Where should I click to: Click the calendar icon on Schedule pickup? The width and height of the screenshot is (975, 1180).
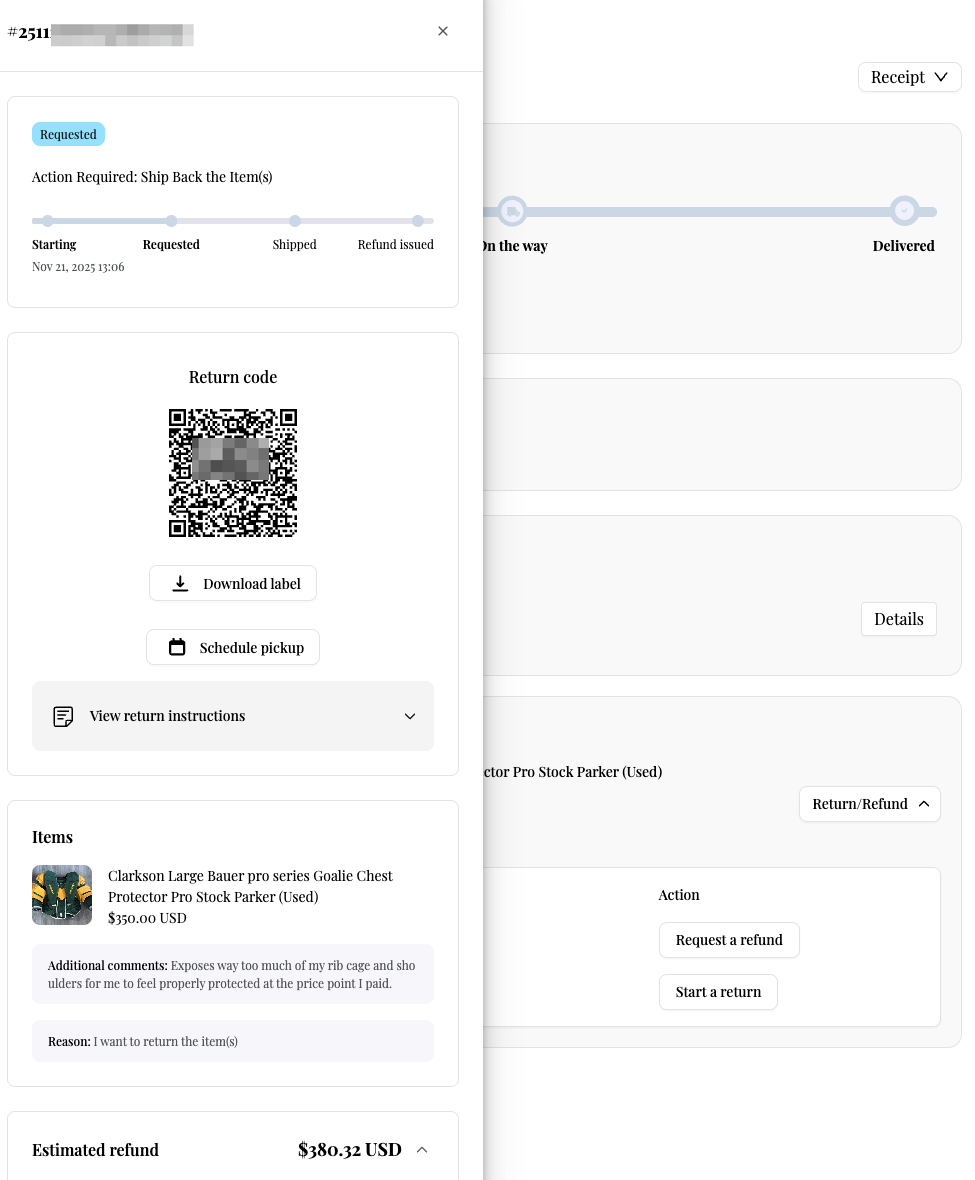(177, 647)
